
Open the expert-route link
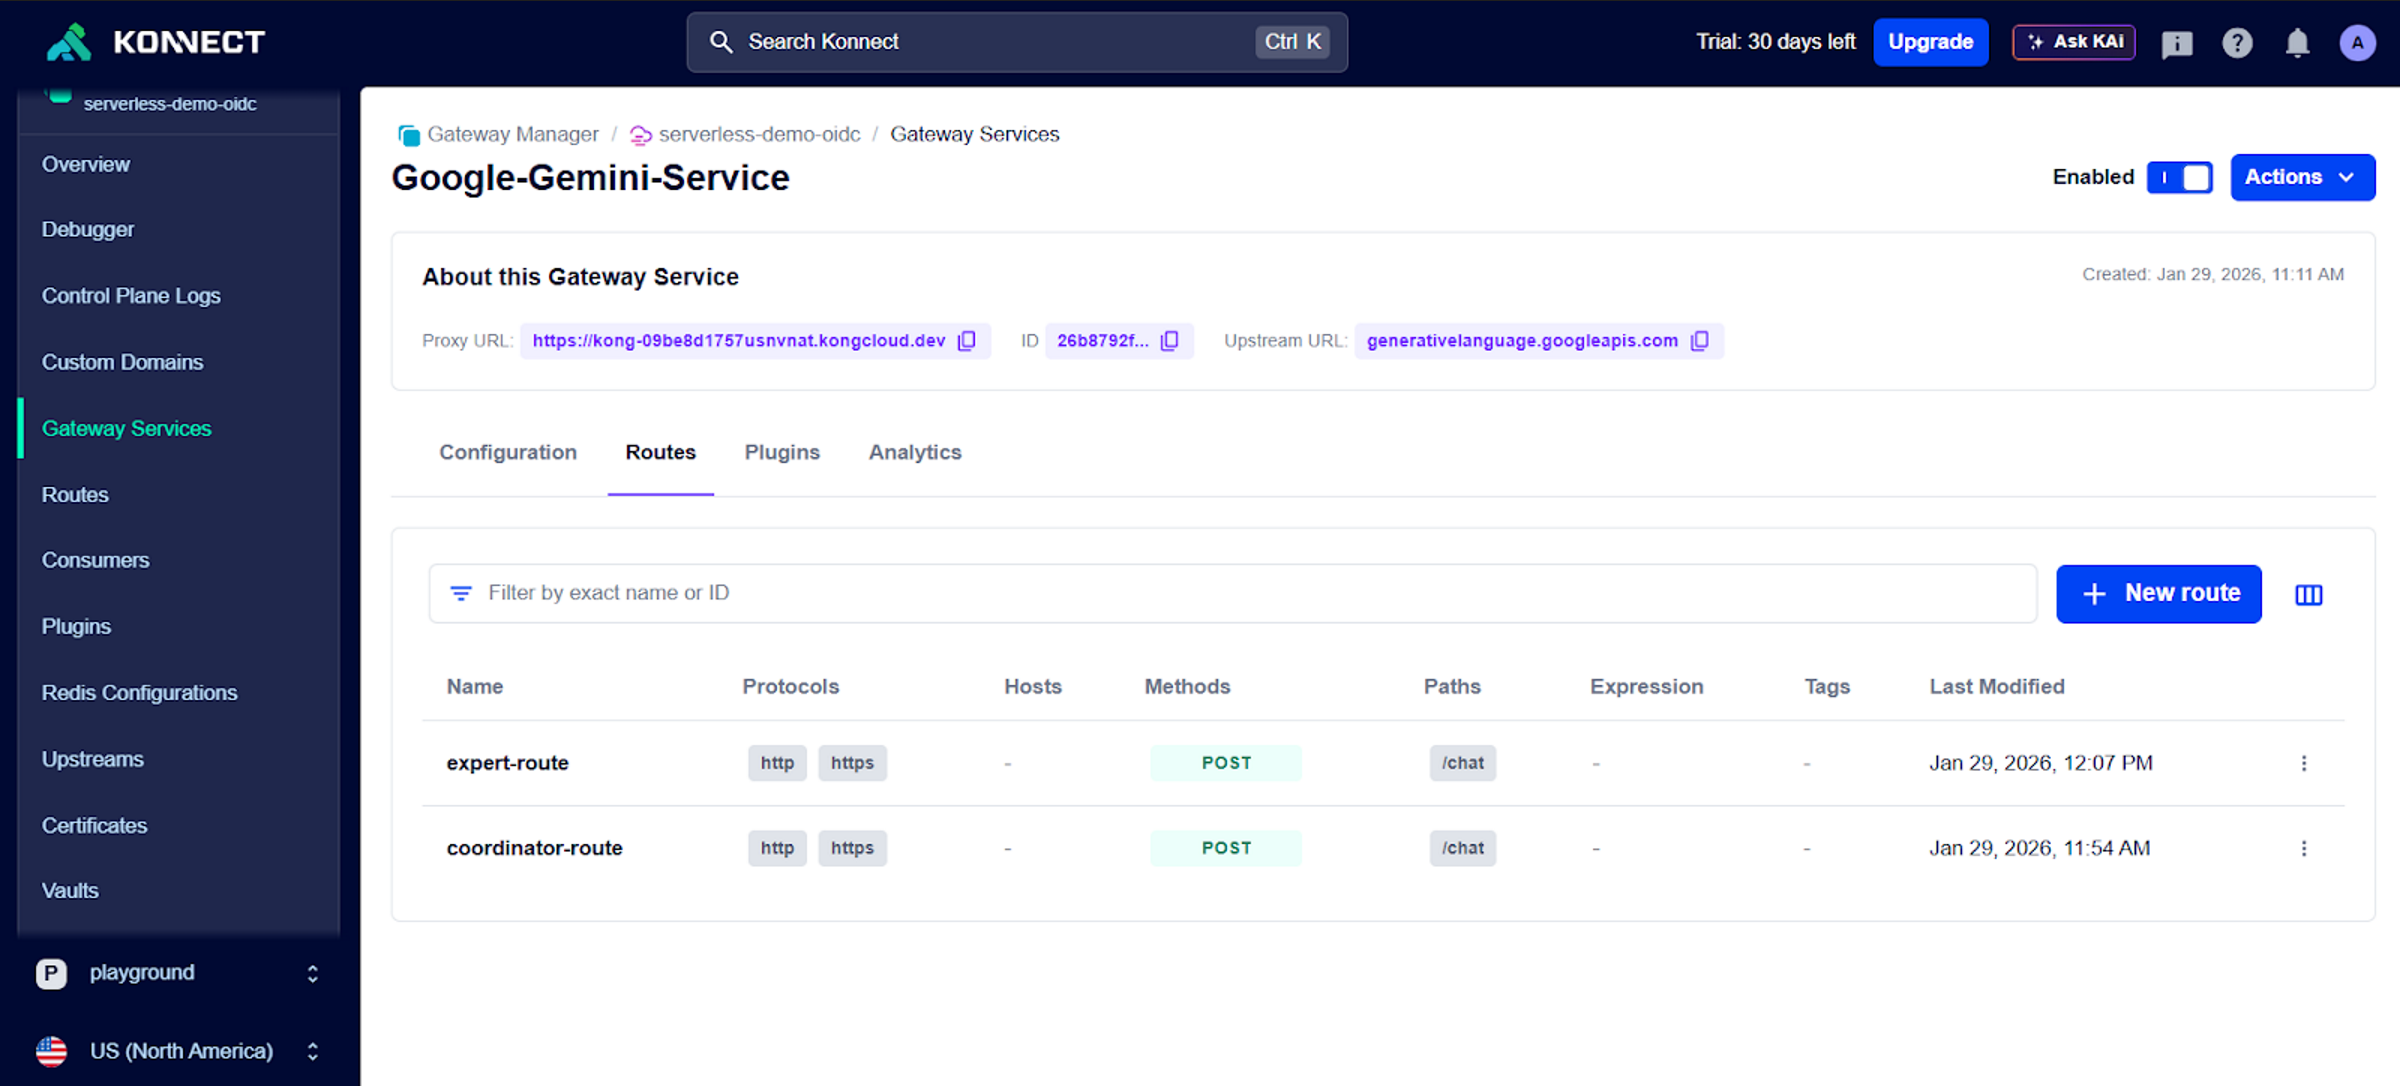coord(507,763)
